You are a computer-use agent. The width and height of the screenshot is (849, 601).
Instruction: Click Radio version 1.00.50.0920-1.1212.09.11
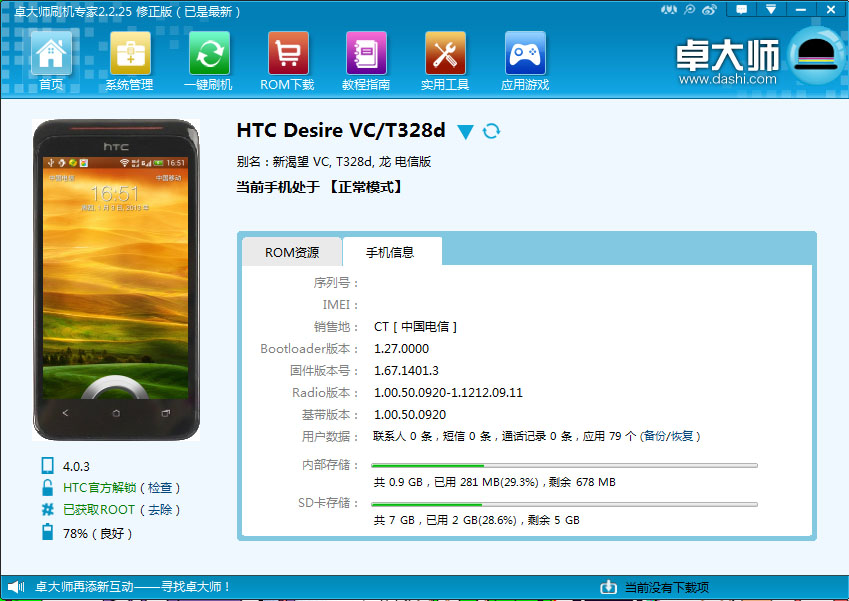click(448, 393)
